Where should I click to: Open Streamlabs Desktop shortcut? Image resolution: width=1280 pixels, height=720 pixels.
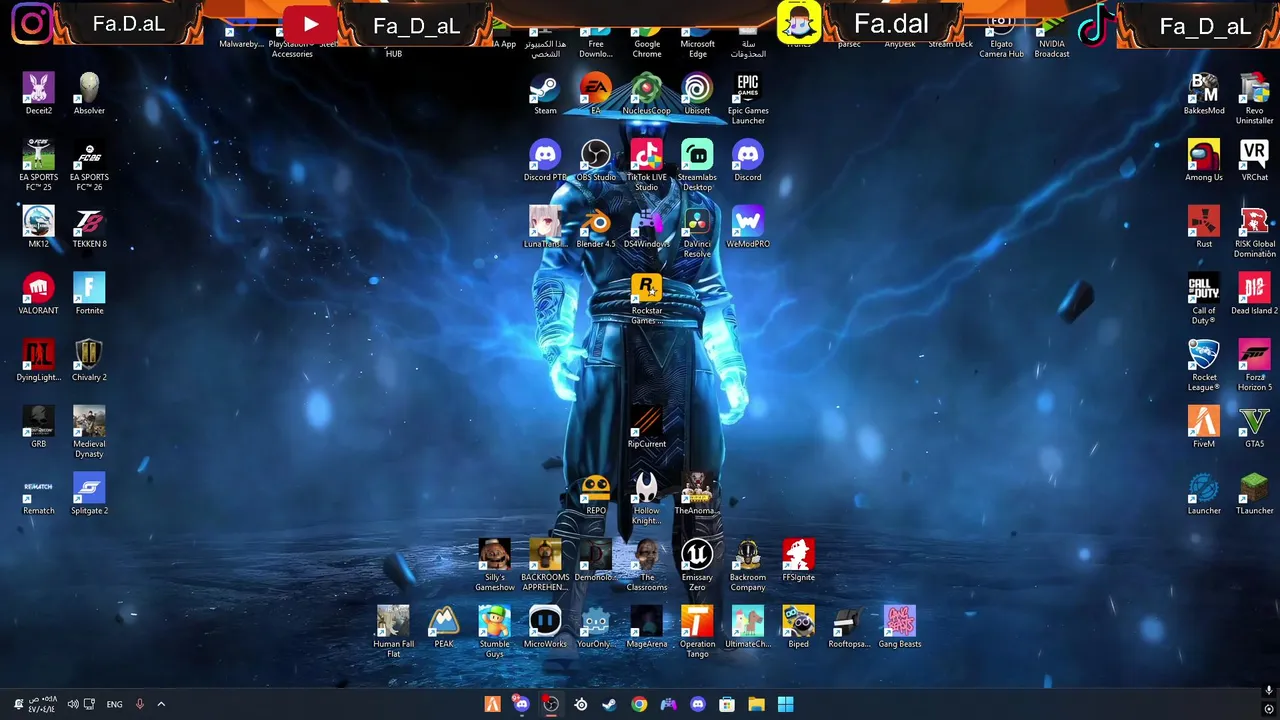[x=697, y=166]
